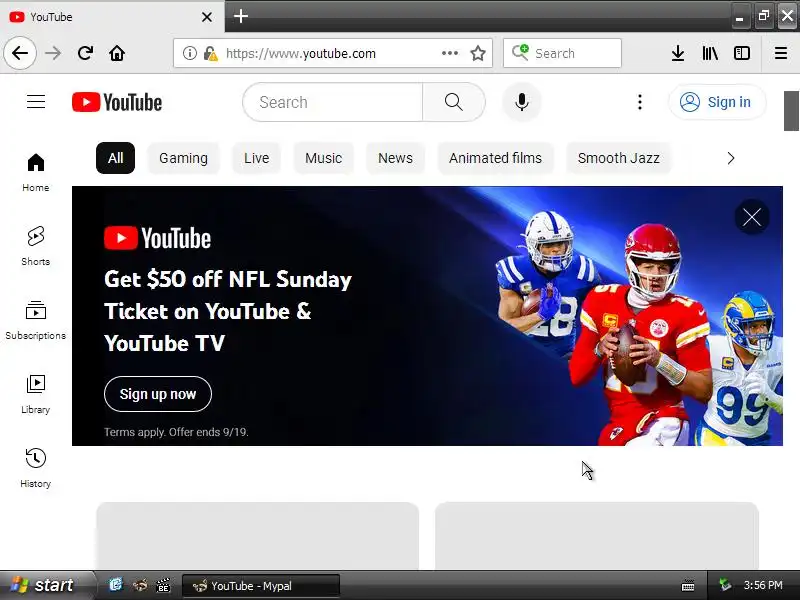Click the NFL Sunday Ticket headline text
This screenshot has height=600, width=800.
click(228, 311)
